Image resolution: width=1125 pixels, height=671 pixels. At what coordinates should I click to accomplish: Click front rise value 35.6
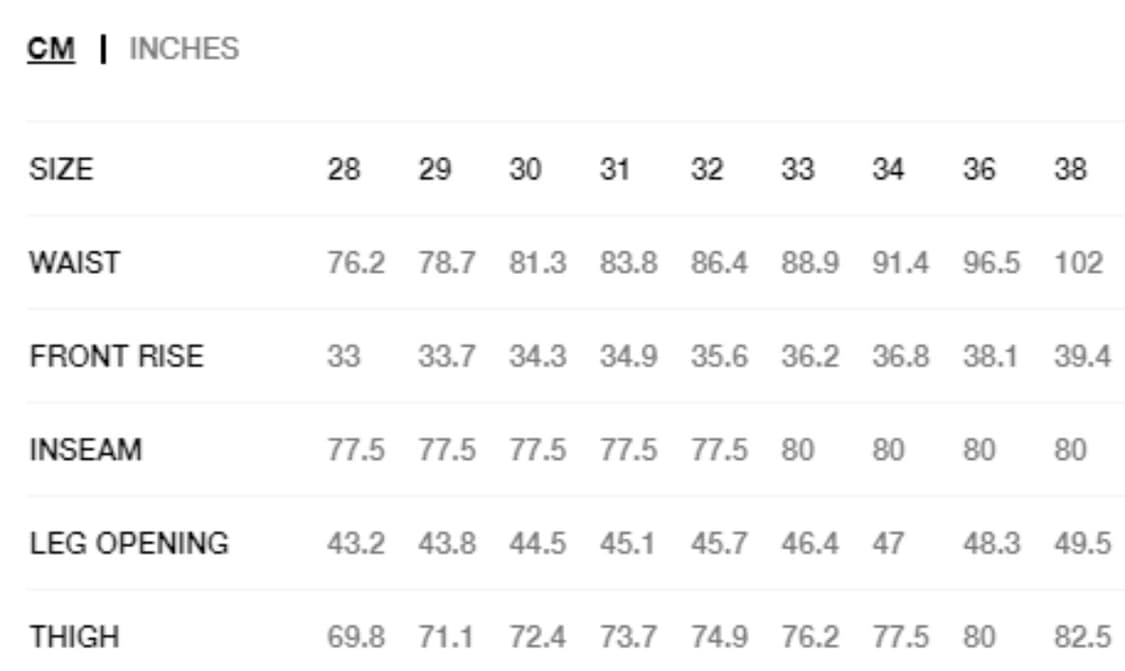pos(719,356)
